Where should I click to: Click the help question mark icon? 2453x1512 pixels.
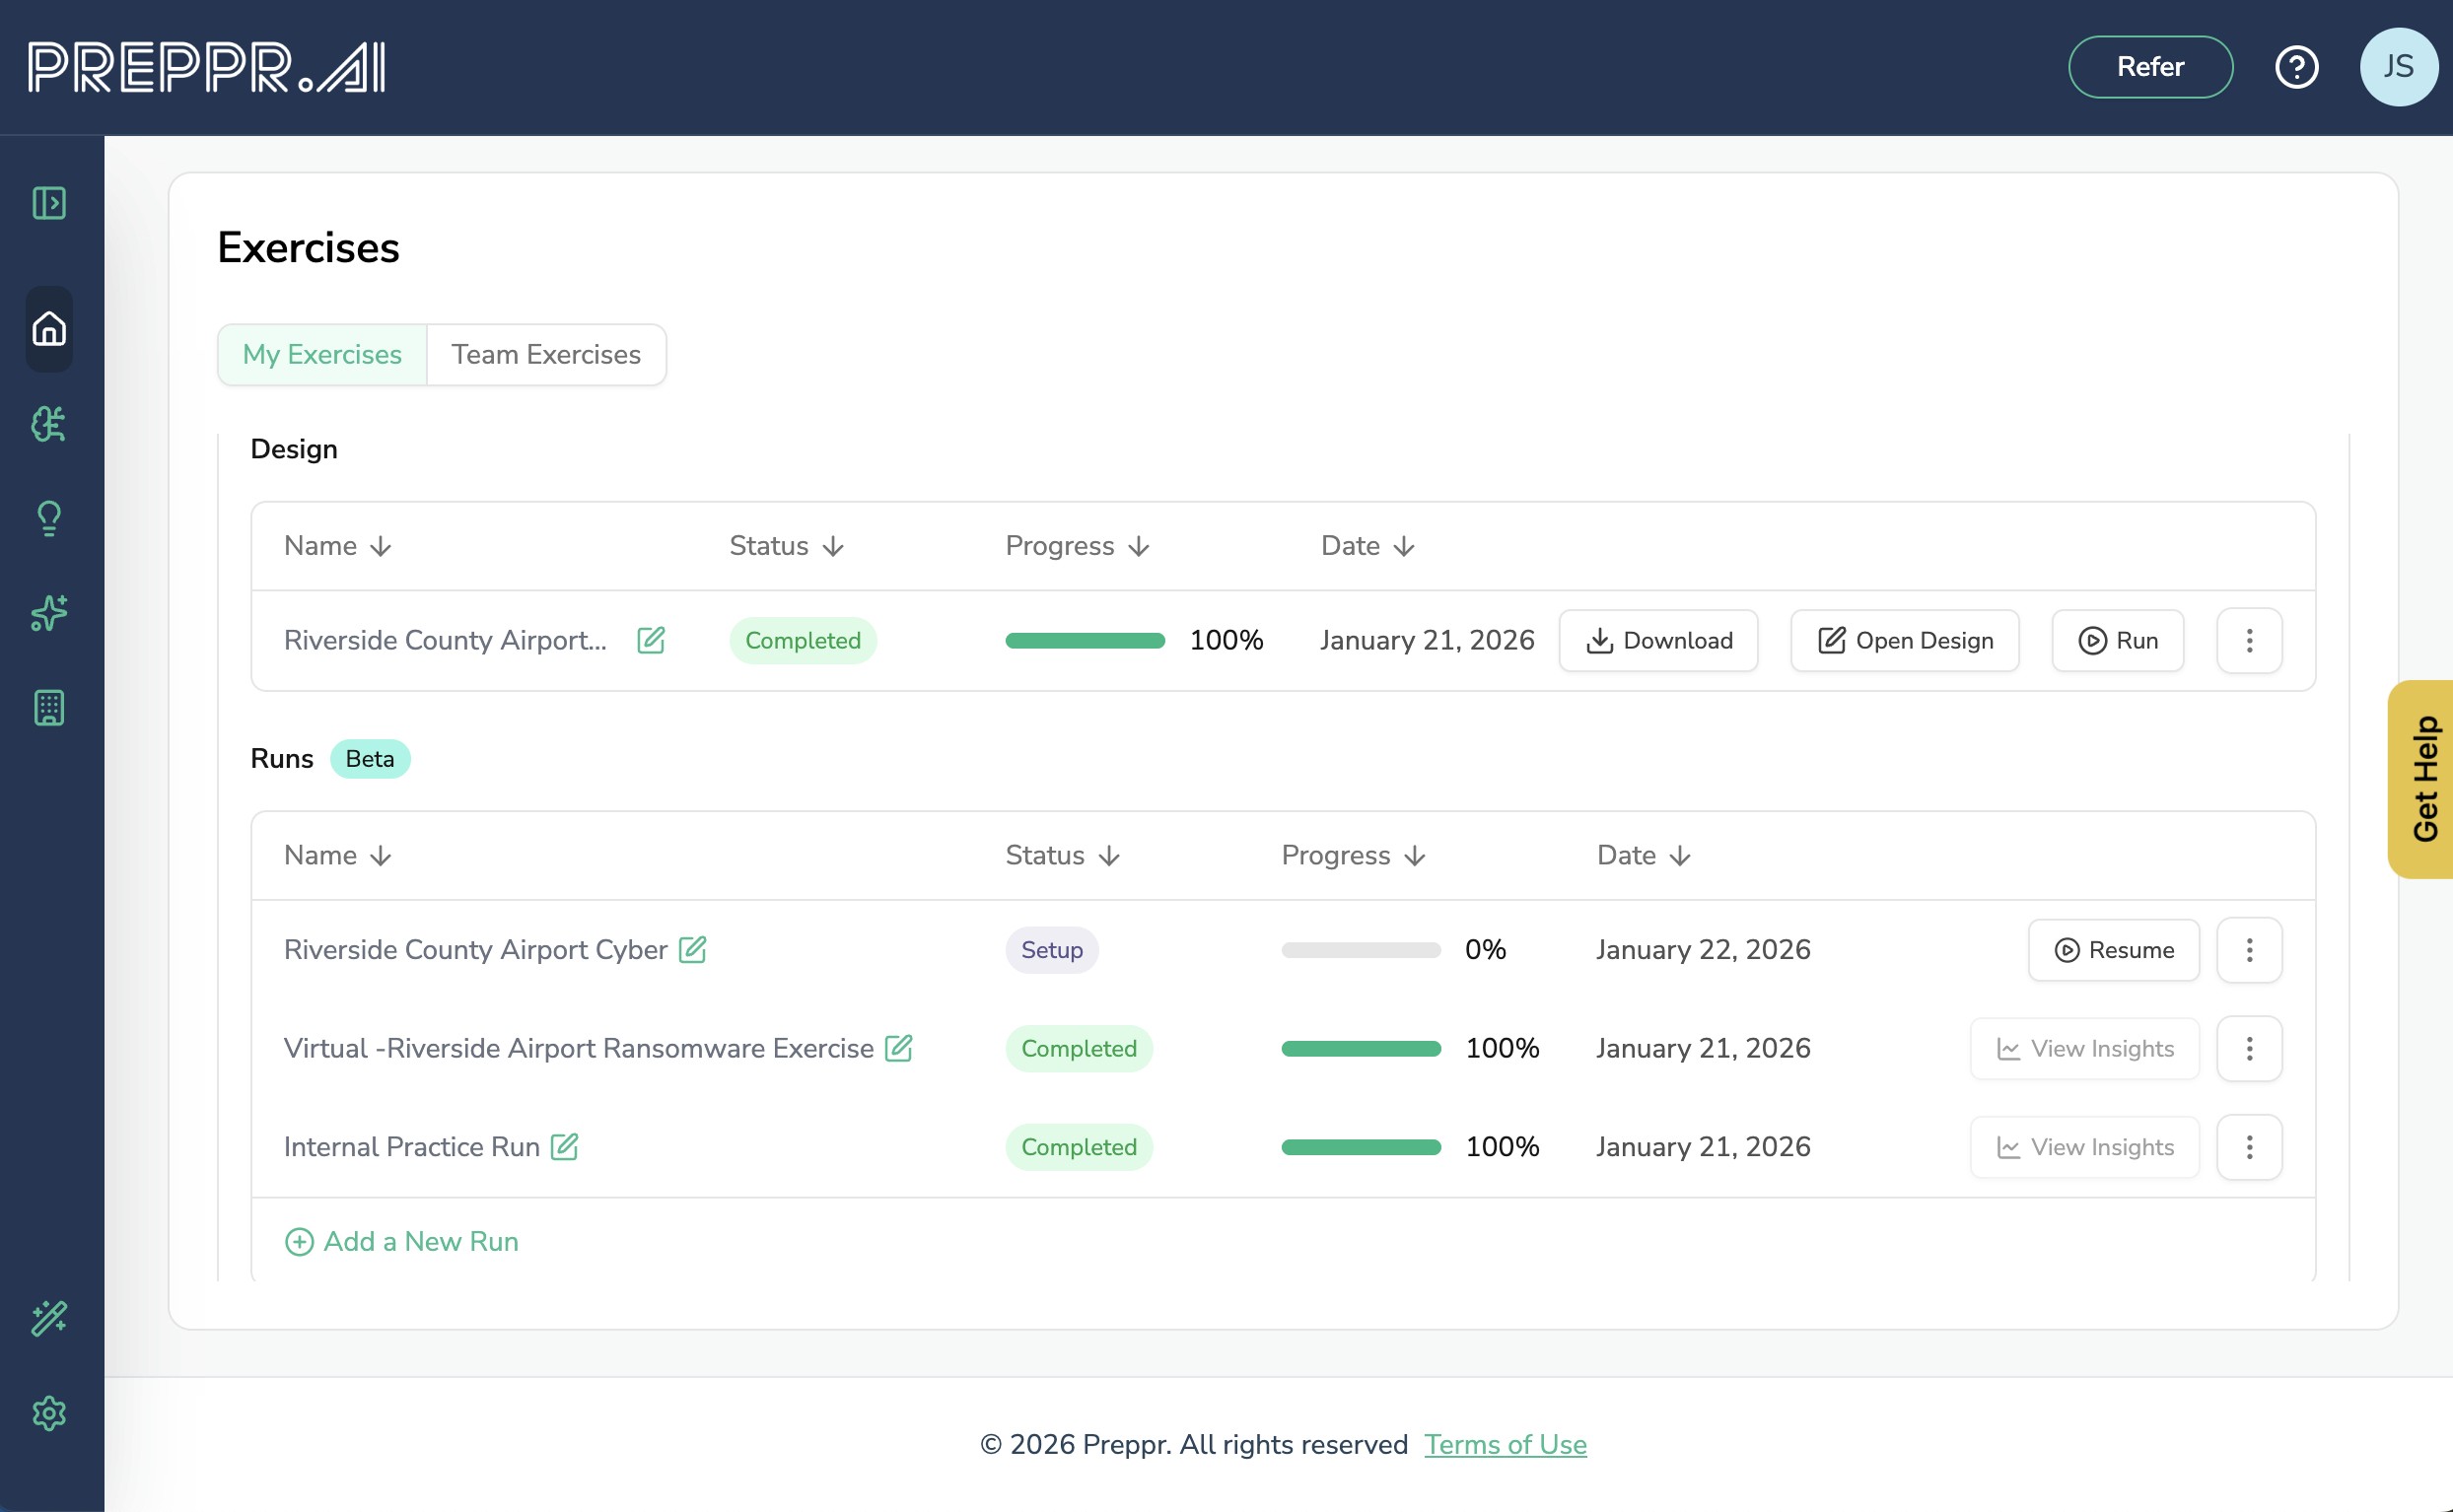coord(2296,67)
